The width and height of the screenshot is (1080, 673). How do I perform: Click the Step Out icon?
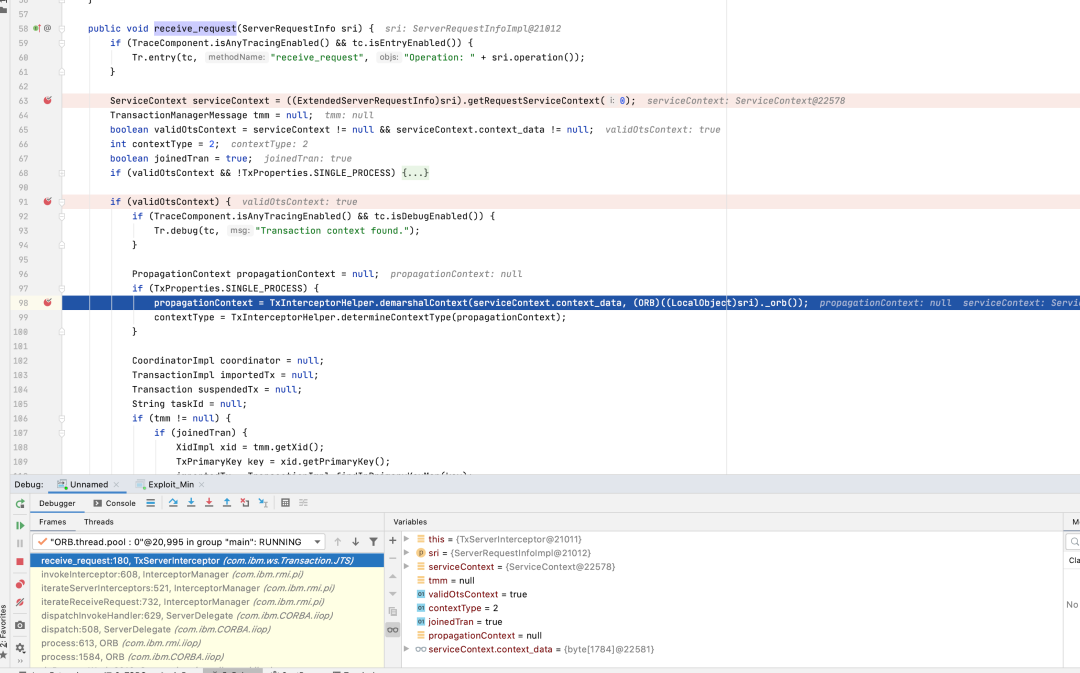click(x=227, y=503)
